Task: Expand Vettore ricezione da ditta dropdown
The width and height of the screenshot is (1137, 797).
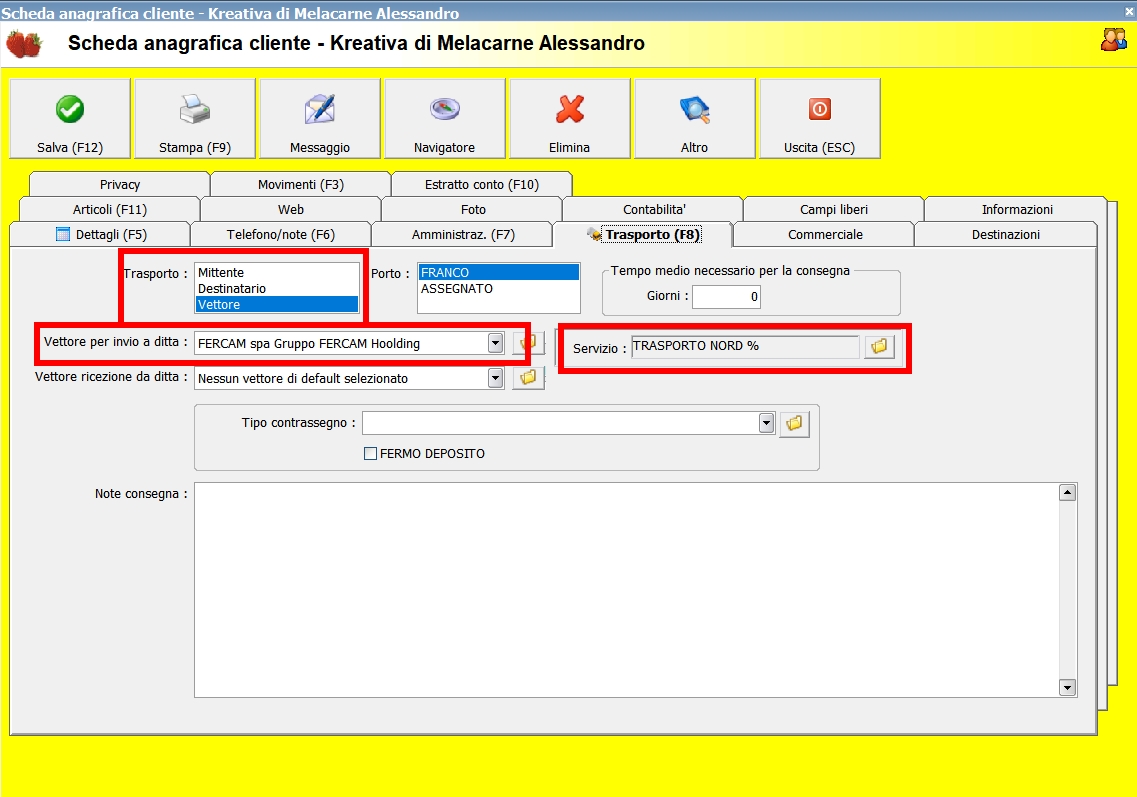Action: click(495, 377)
